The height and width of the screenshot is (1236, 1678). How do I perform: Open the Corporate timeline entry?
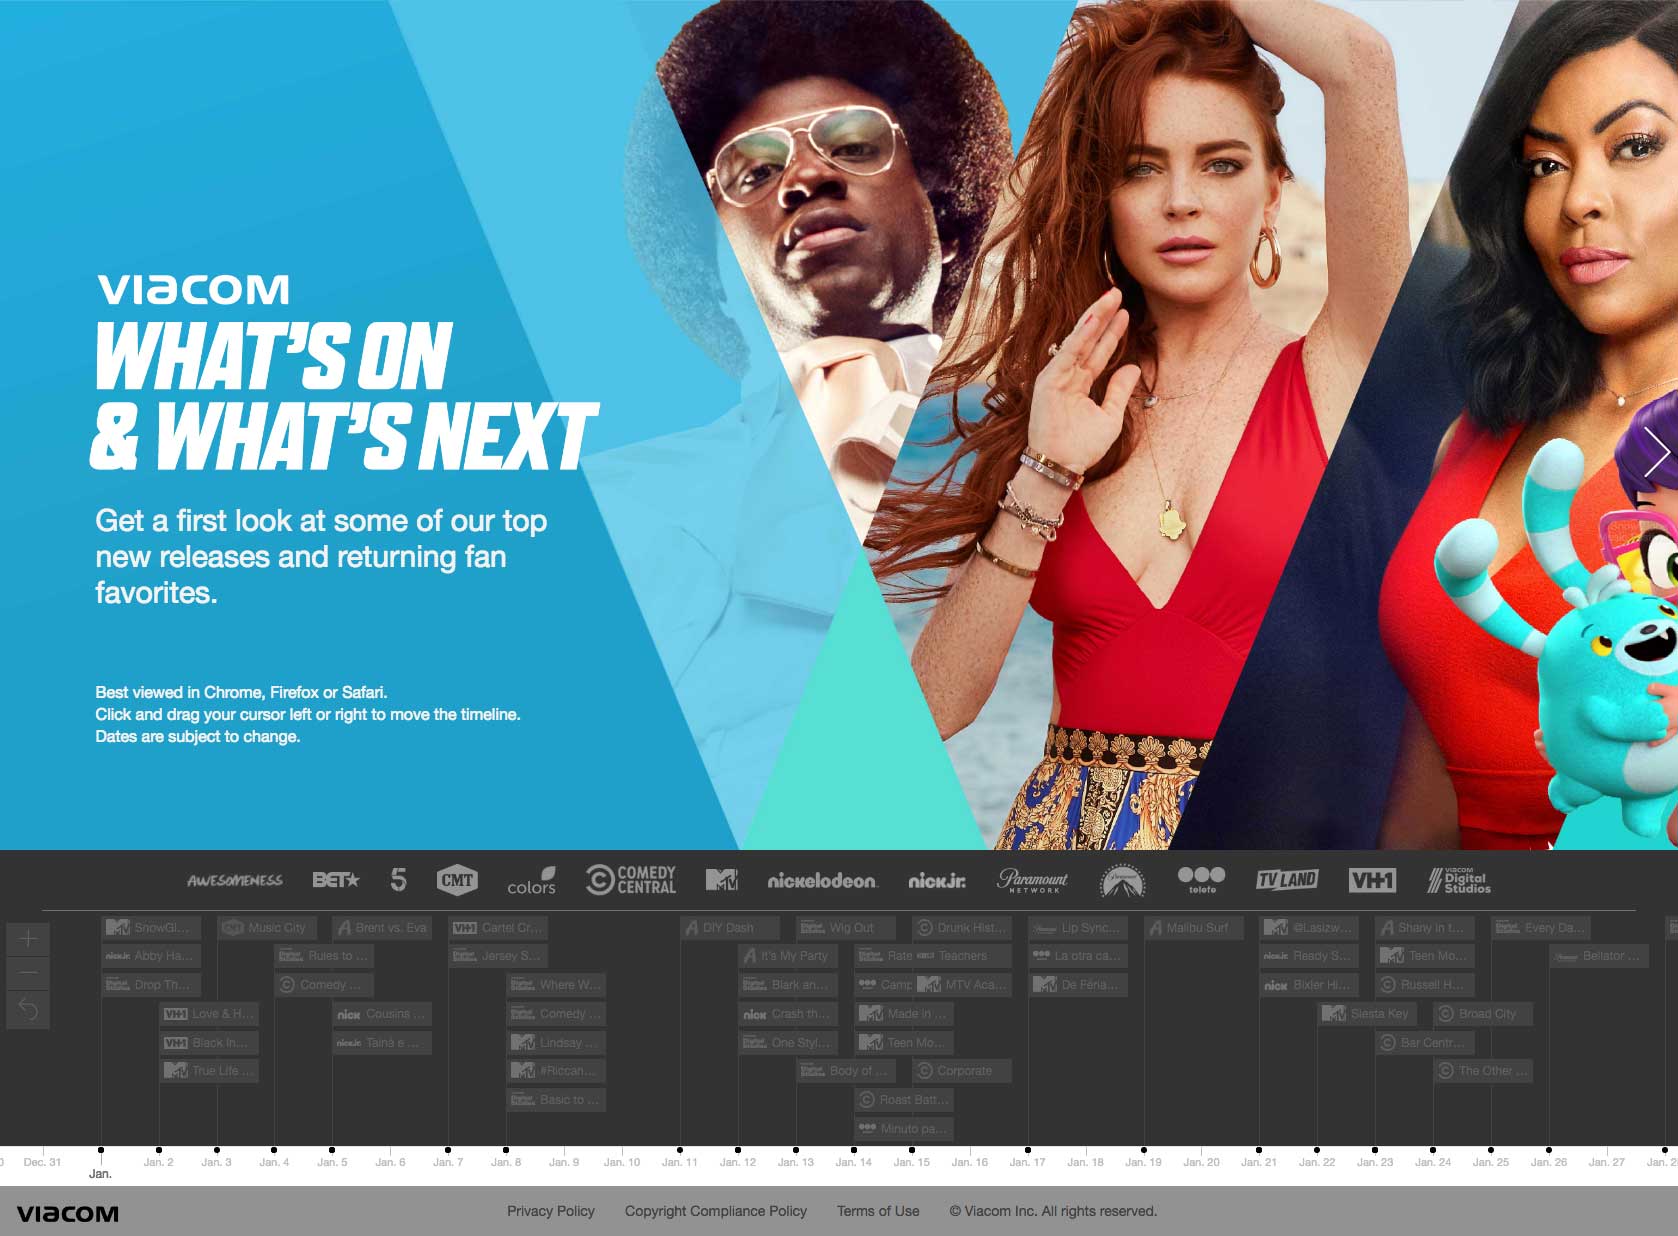(x=962, y=1071)
